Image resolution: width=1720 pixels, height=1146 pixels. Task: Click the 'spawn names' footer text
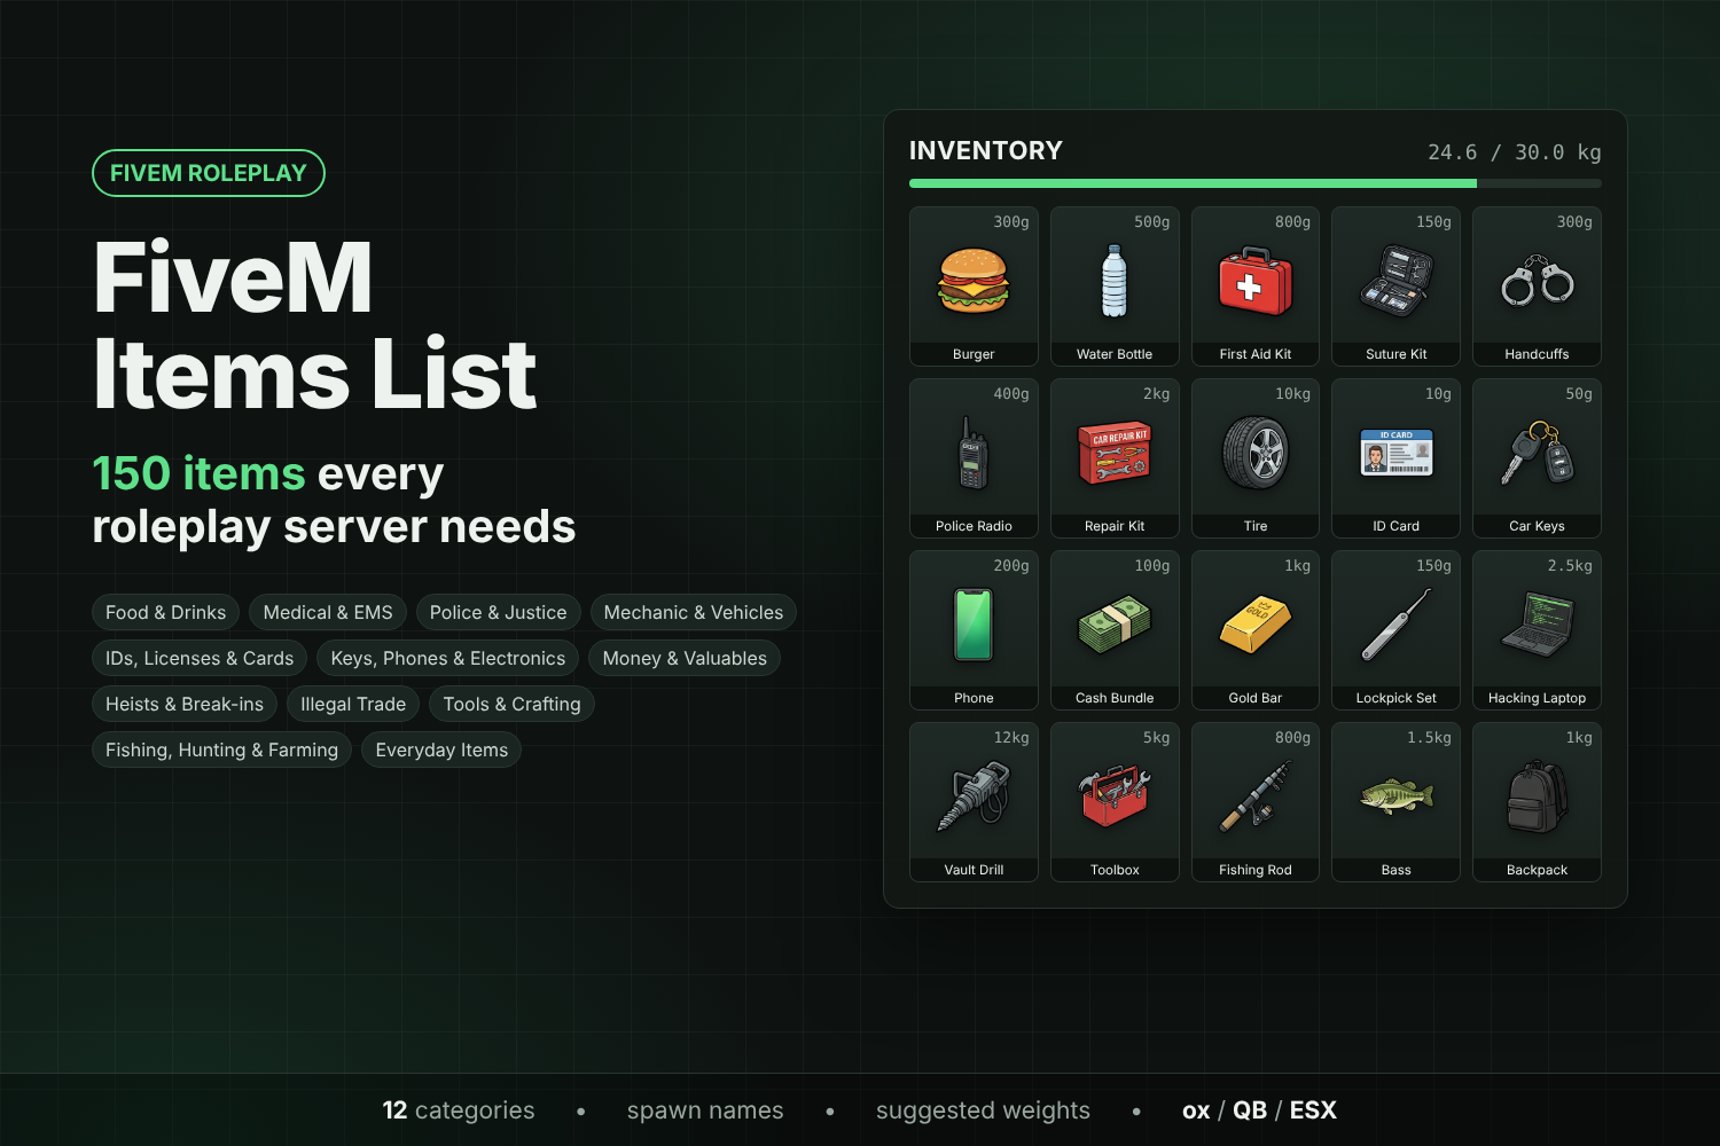point(705,1111)
